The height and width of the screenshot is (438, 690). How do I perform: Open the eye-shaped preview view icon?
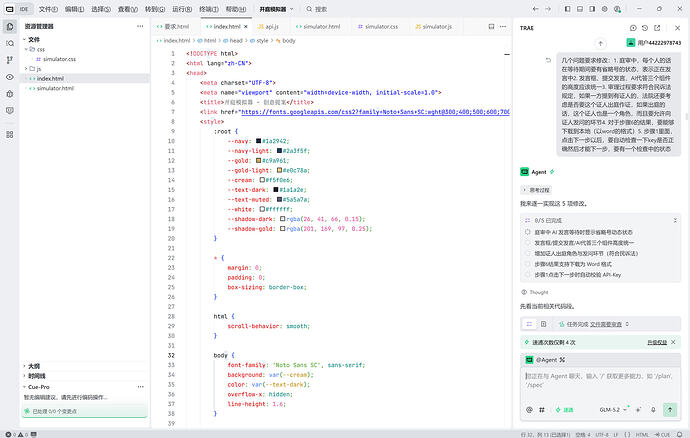point(10,77)
